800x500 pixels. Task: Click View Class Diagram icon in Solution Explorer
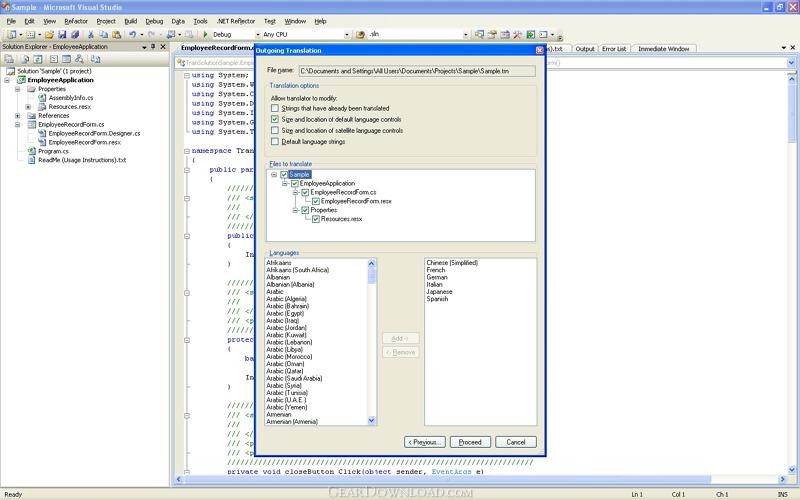click(79, 59)
